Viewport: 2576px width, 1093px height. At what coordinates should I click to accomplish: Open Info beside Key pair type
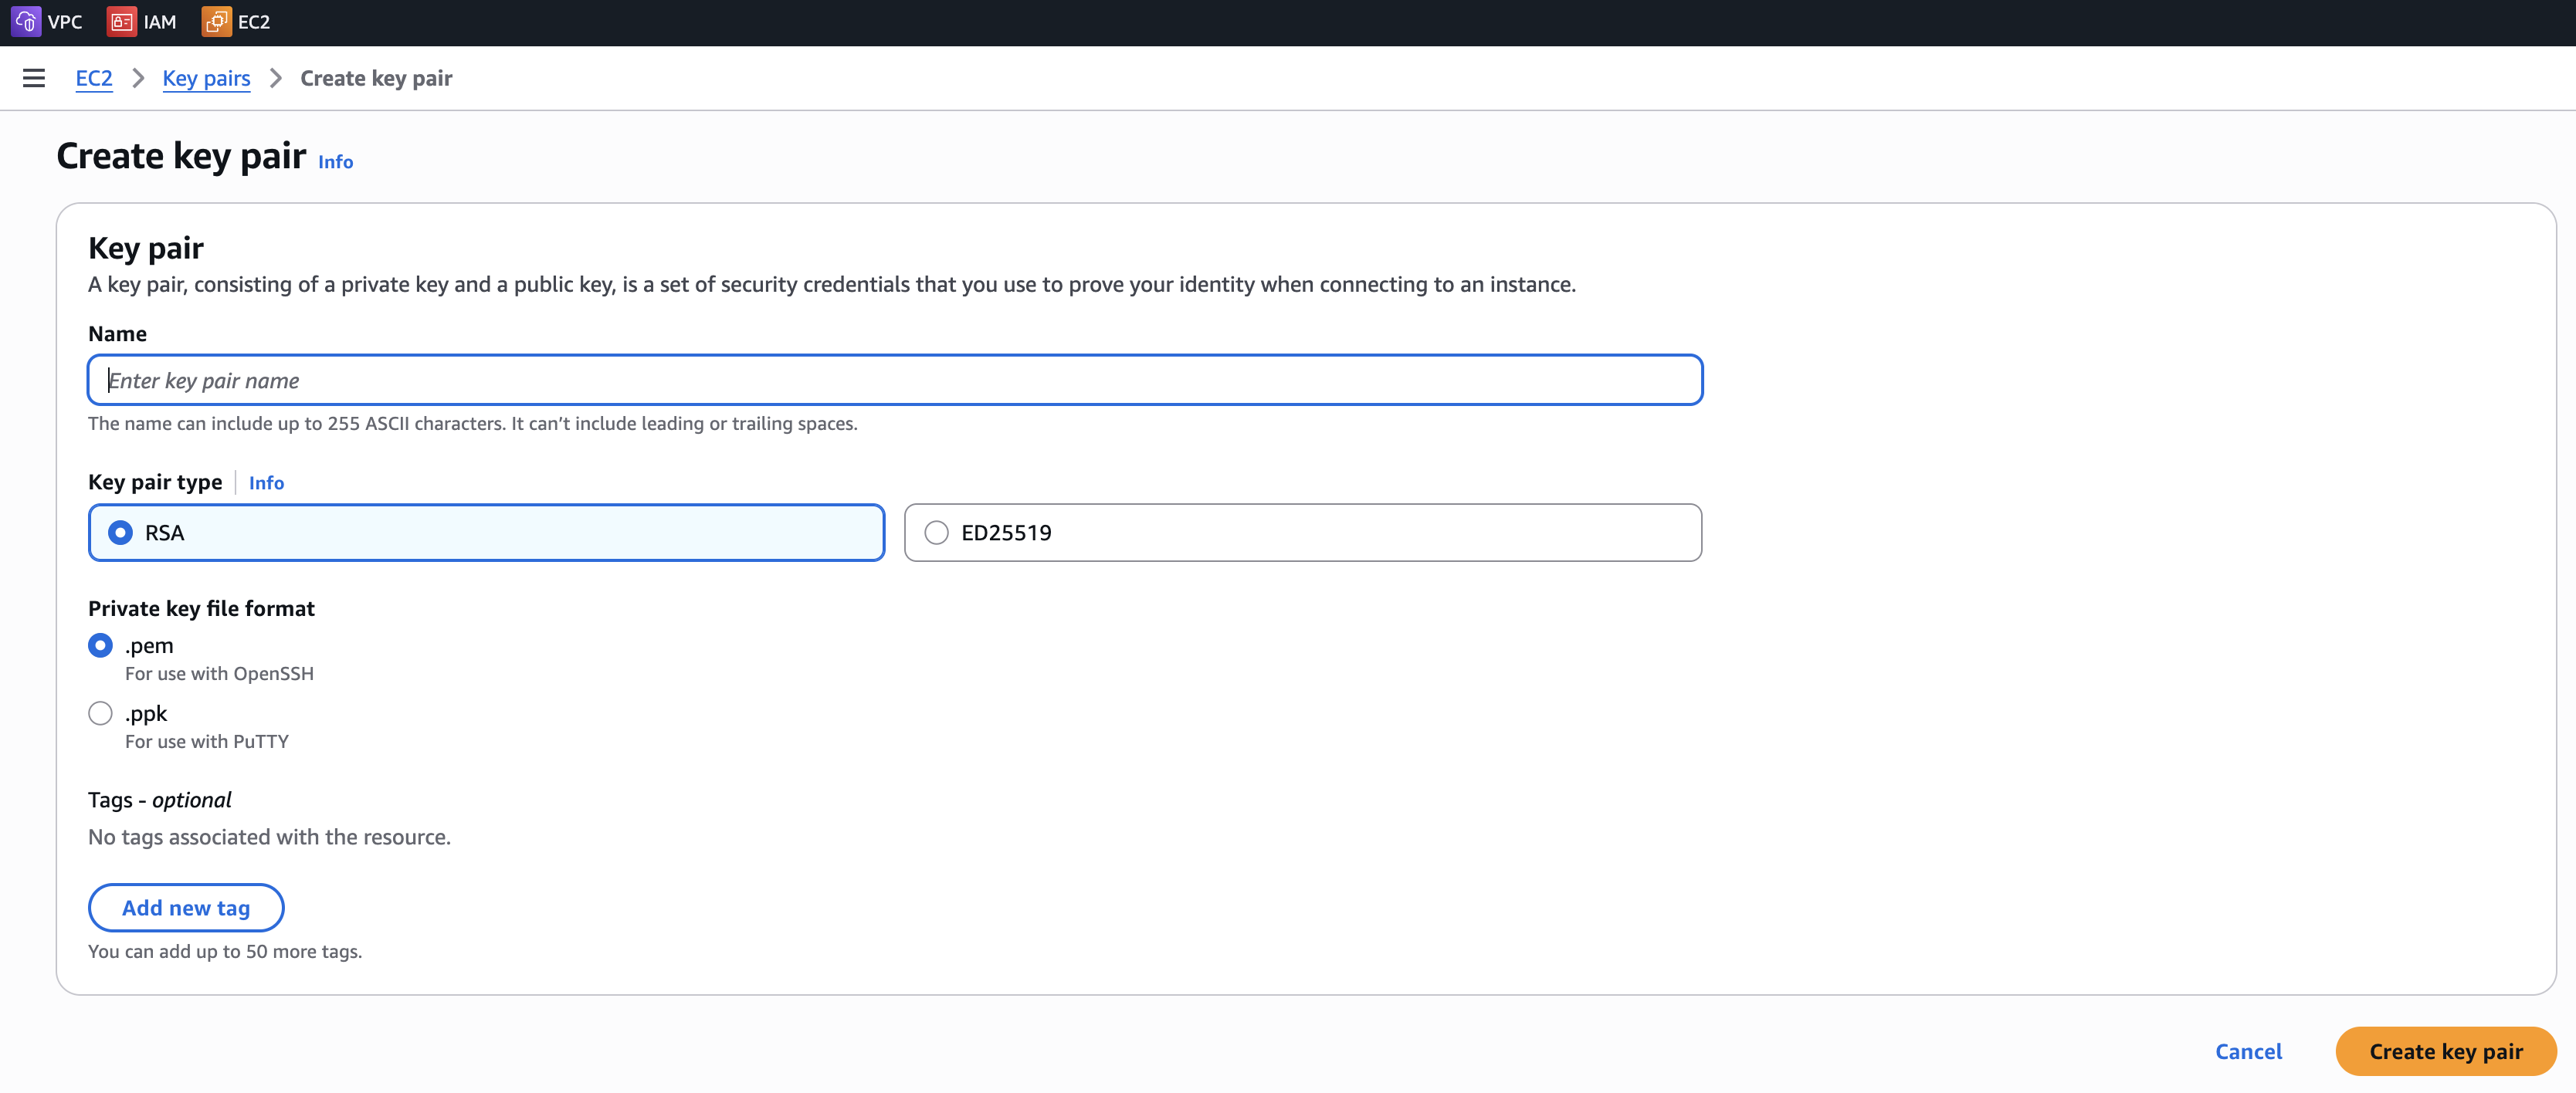pos(266,483)
